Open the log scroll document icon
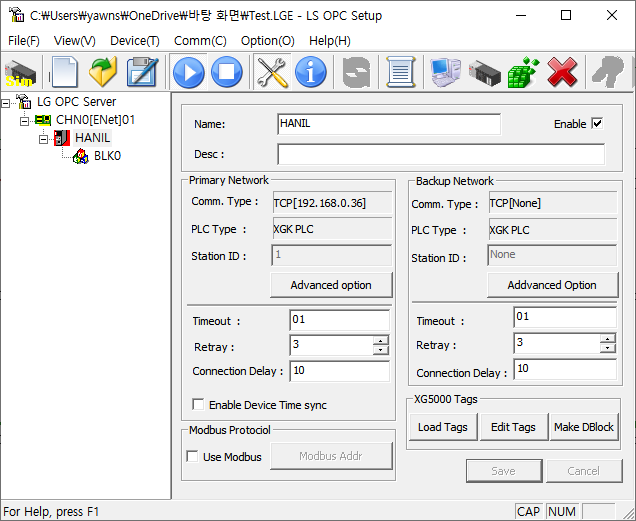 click(x=401, y=72)
